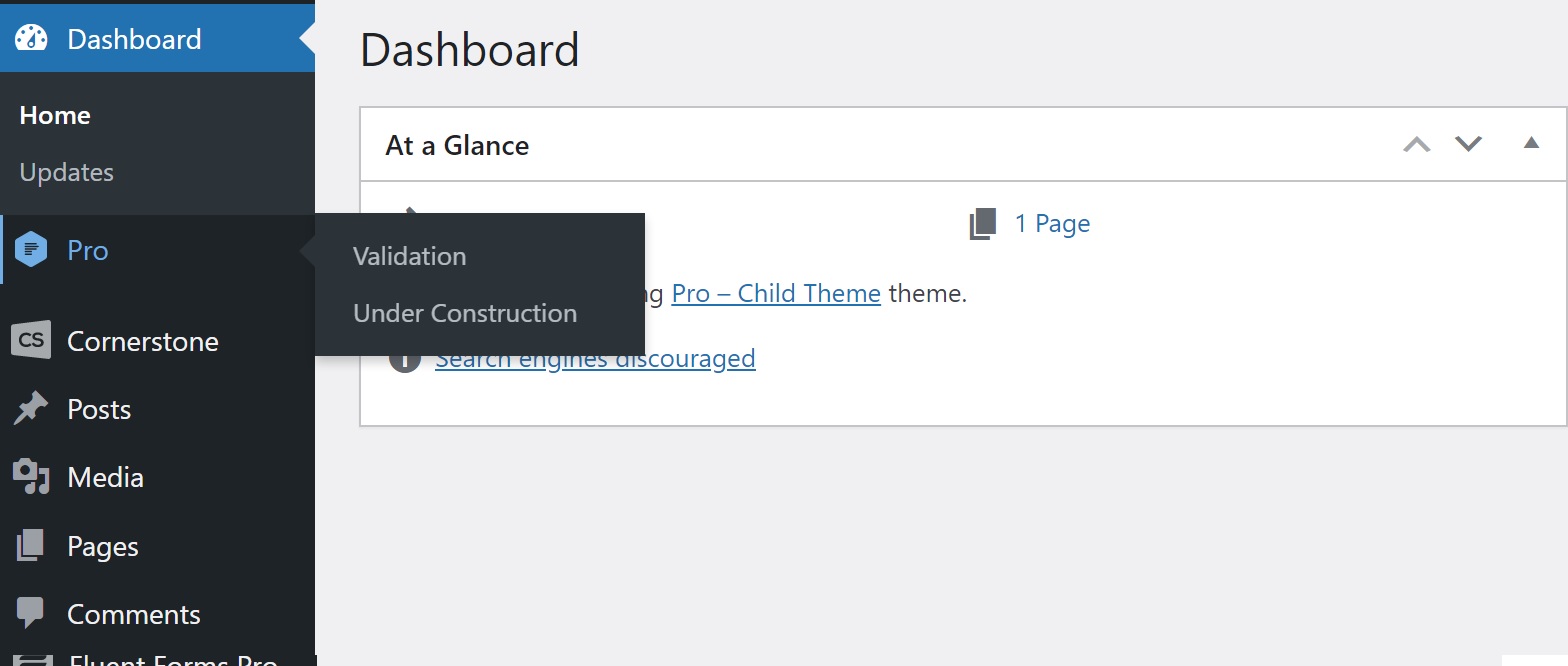Click the Media camera icon
Screen dimensions: 1568x666
coord(31,477)
